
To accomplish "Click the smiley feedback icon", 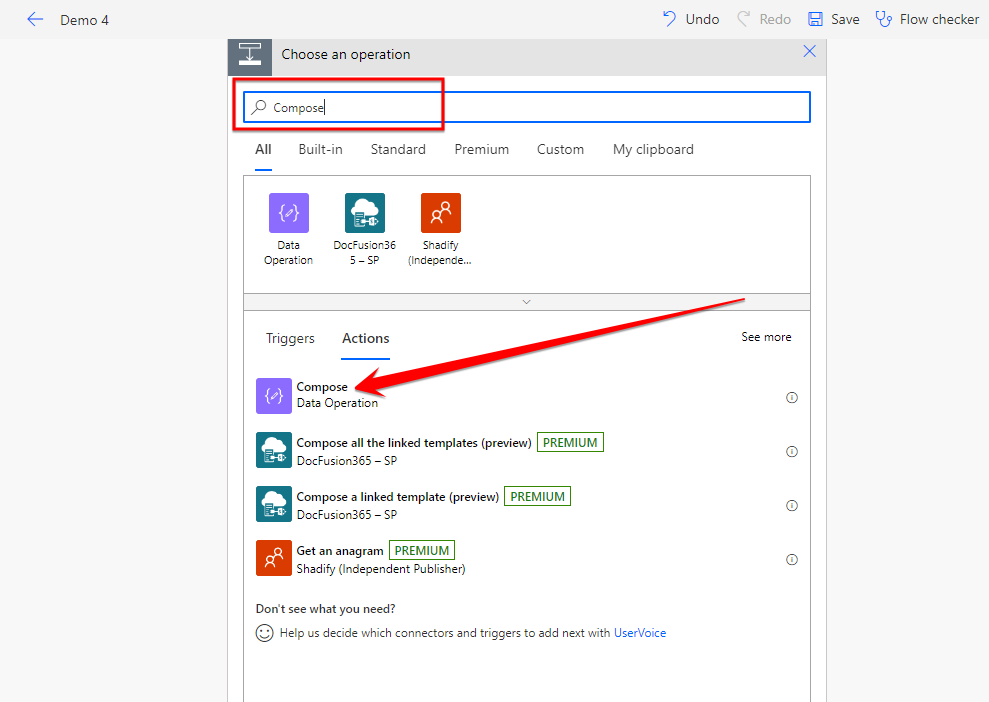I will pyautogui.click(x=264, y=633).
